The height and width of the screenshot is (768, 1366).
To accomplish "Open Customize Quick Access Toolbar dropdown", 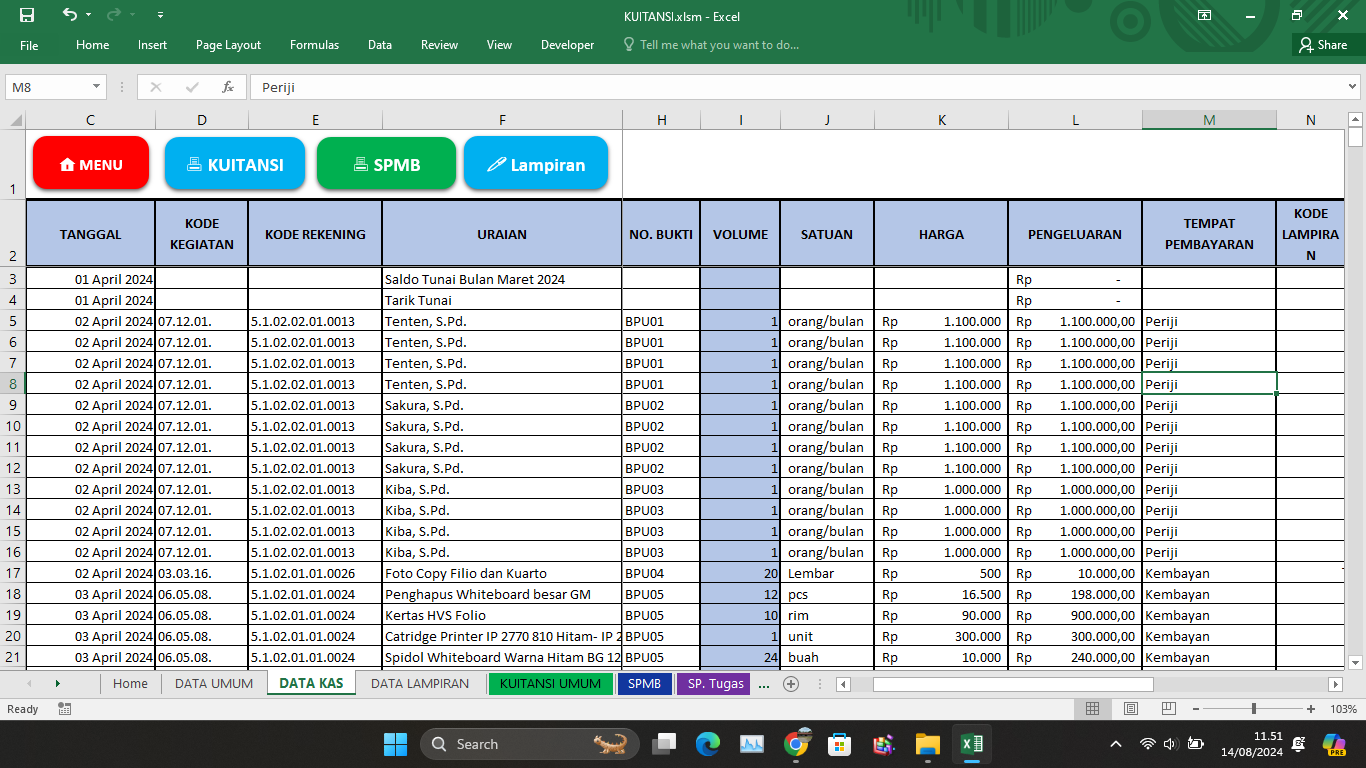I will 161,15.
